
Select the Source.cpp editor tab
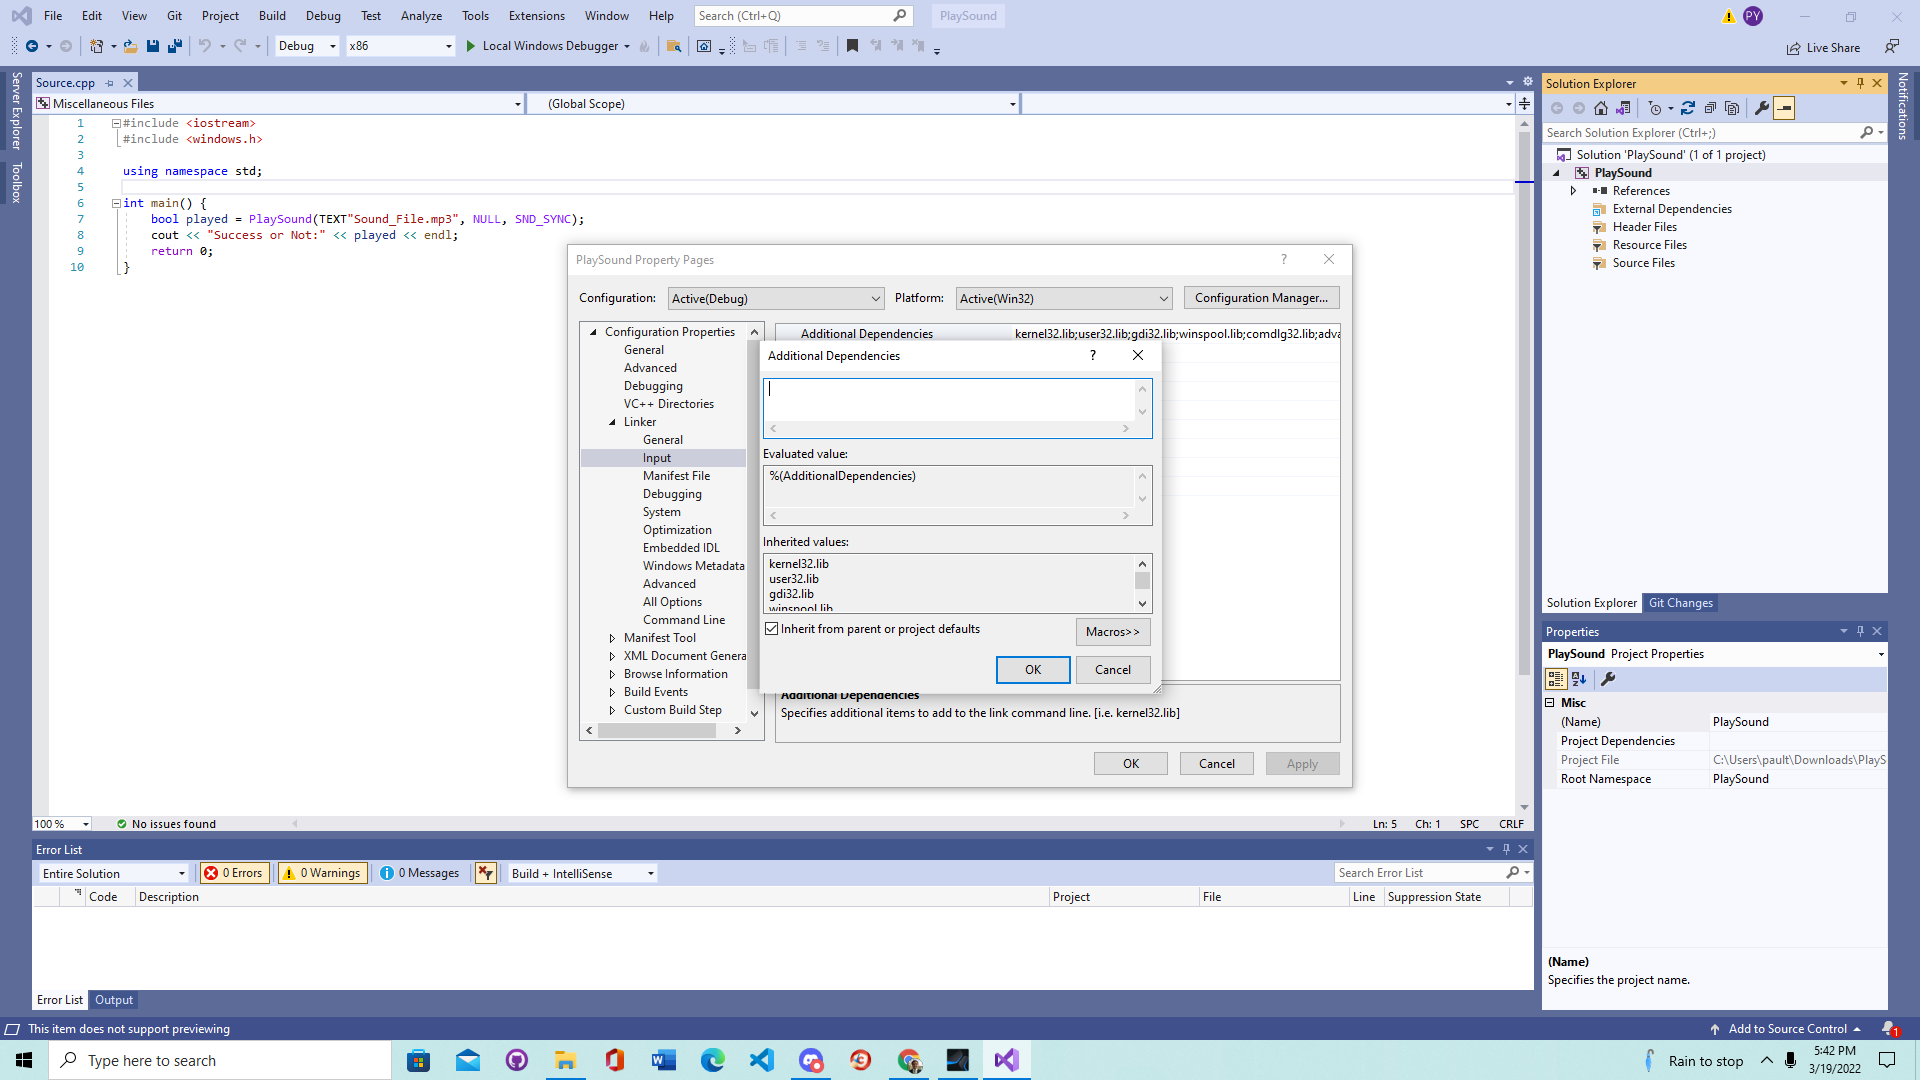pyautogui.click(x=65, y=83)
